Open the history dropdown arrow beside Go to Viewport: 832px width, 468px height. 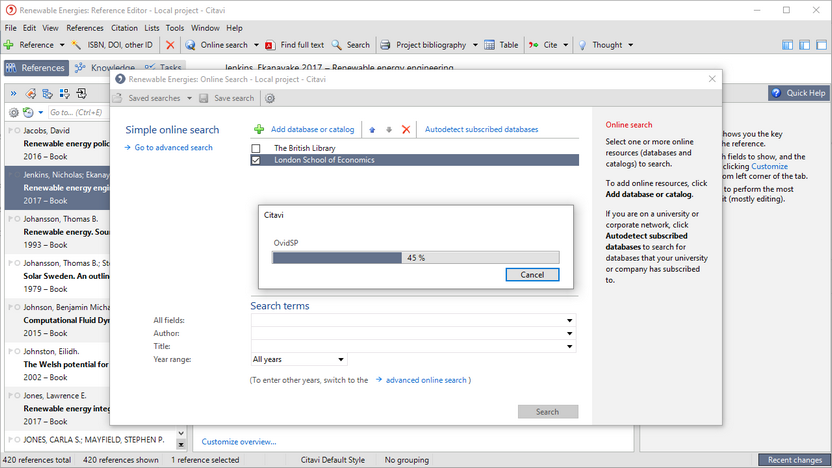click(x=40, y=112)
